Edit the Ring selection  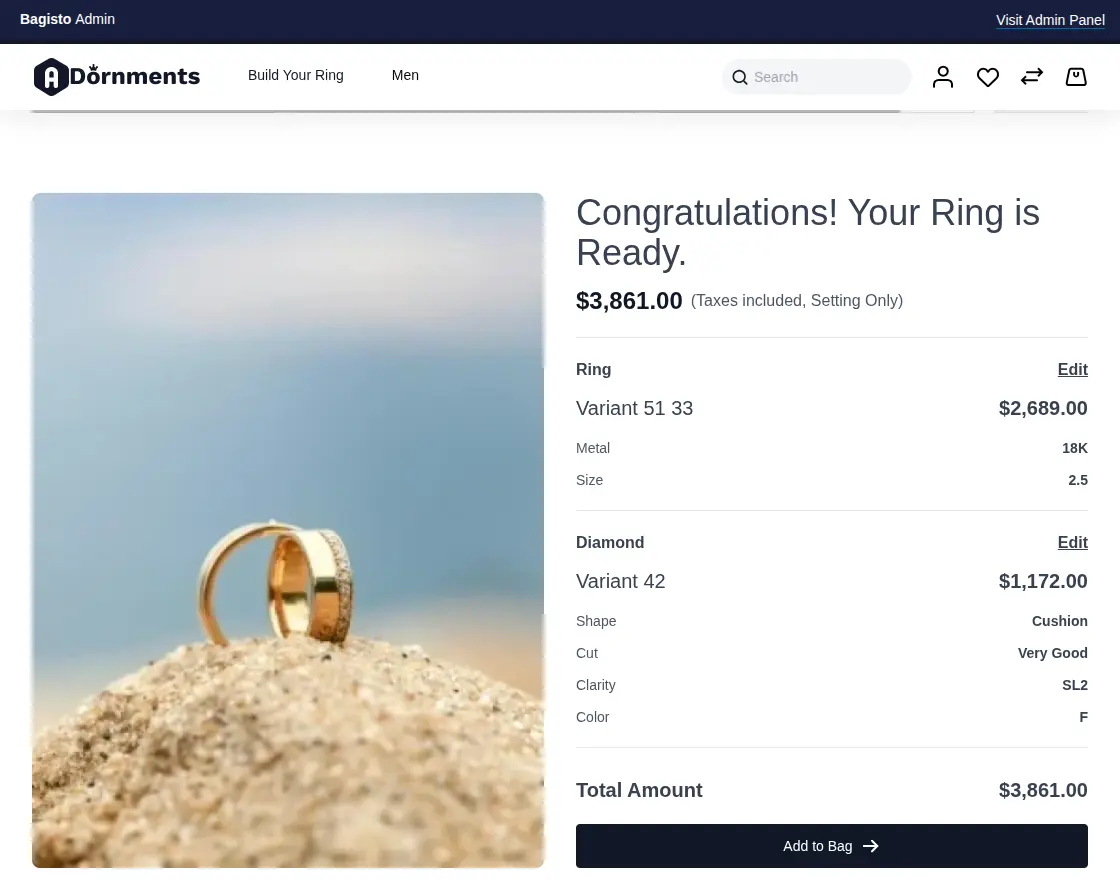click(1072, 370)
